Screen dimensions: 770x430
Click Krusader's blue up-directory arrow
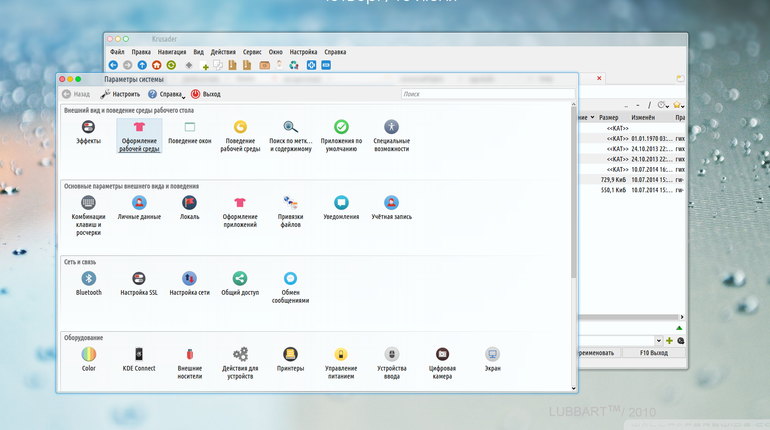click(x=142, y=65)
